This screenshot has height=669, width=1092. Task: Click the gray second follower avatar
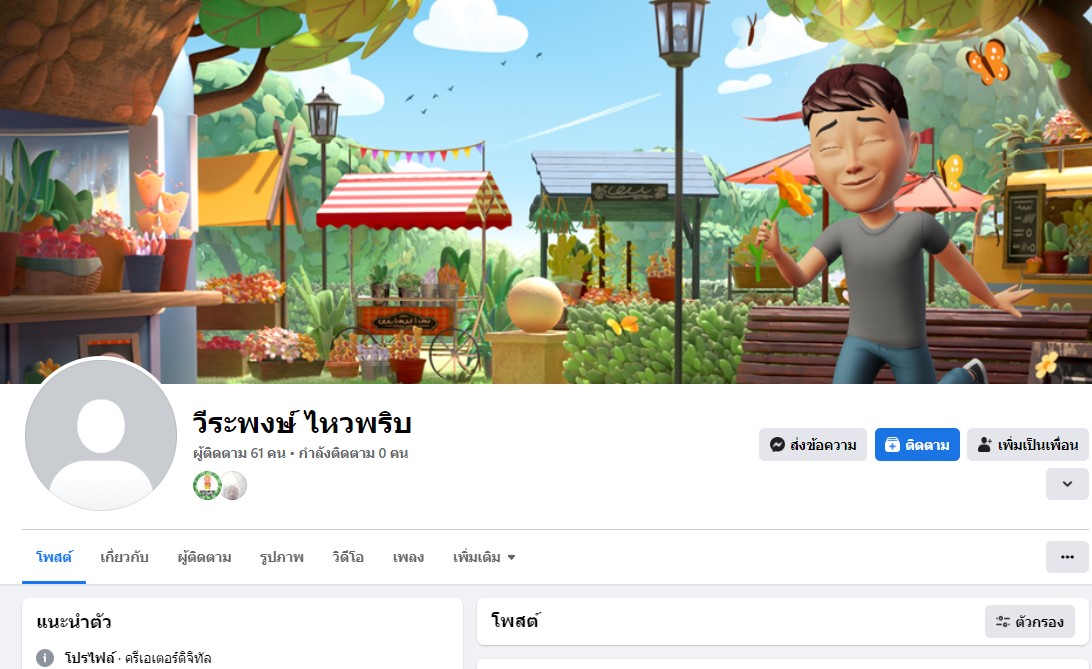tap(235, 486)
